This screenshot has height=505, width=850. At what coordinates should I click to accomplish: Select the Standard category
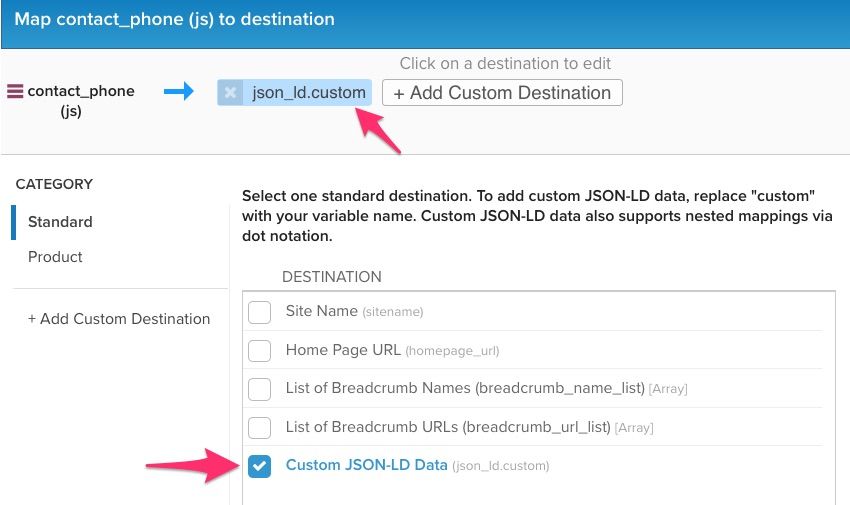60,222
